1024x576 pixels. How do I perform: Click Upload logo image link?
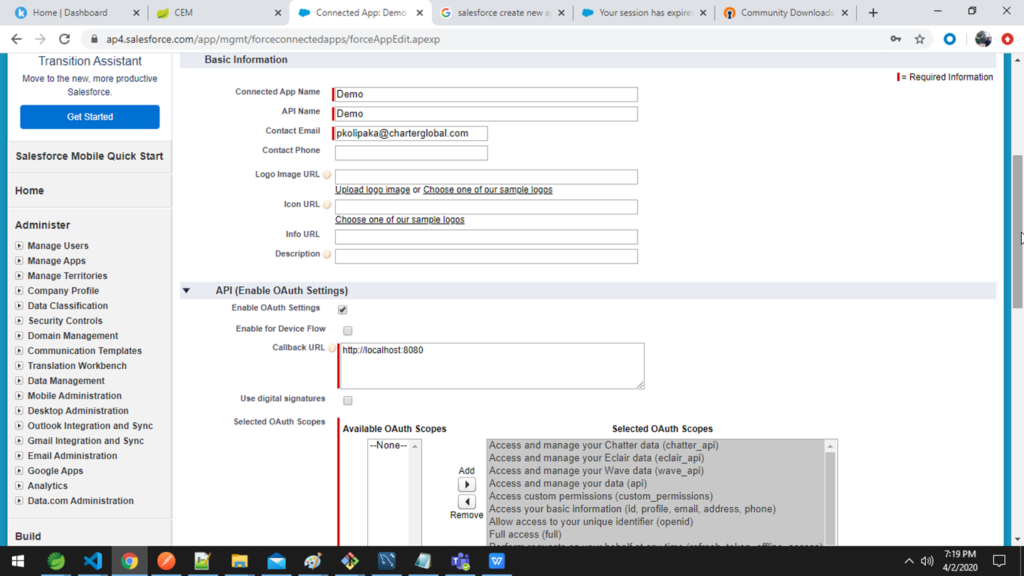(x=372, y=189)
